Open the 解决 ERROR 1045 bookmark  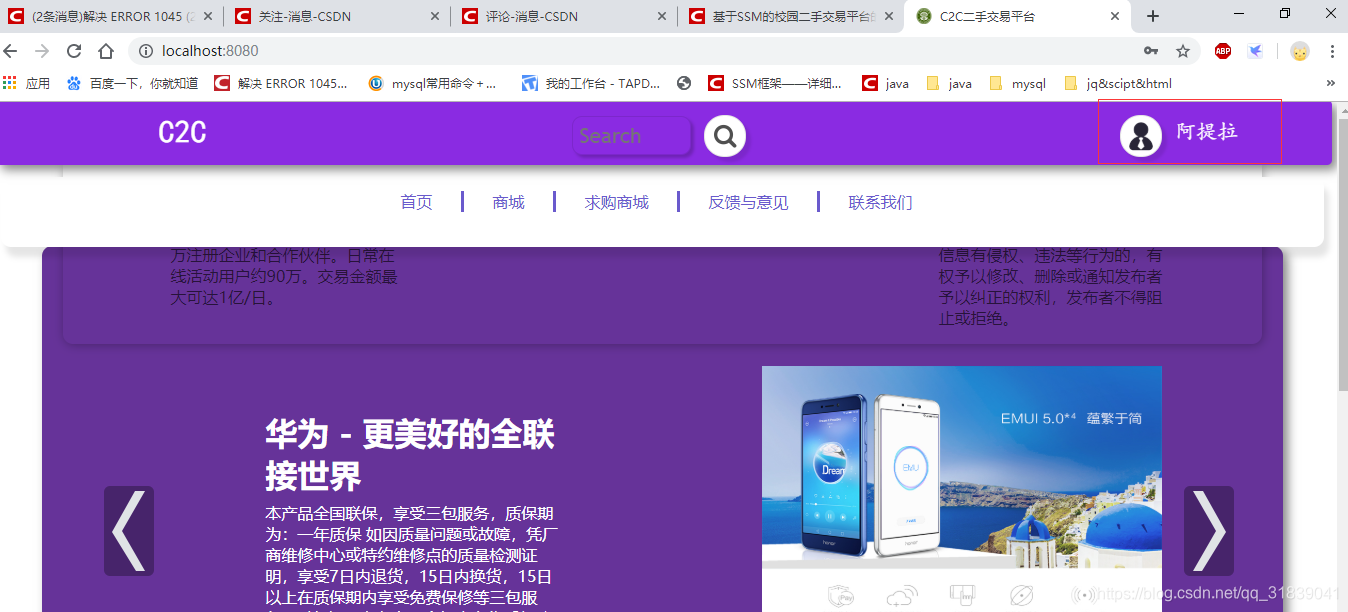point(282,83)
